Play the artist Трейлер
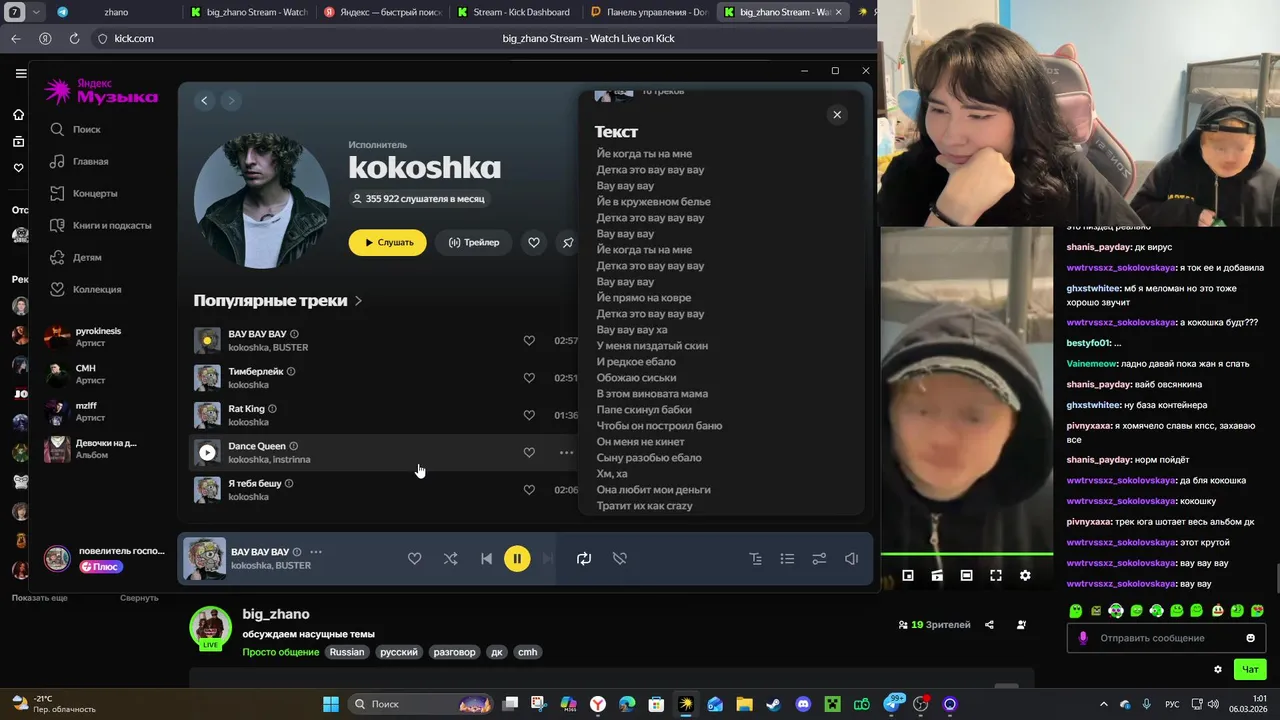 [x=474, y=242]
